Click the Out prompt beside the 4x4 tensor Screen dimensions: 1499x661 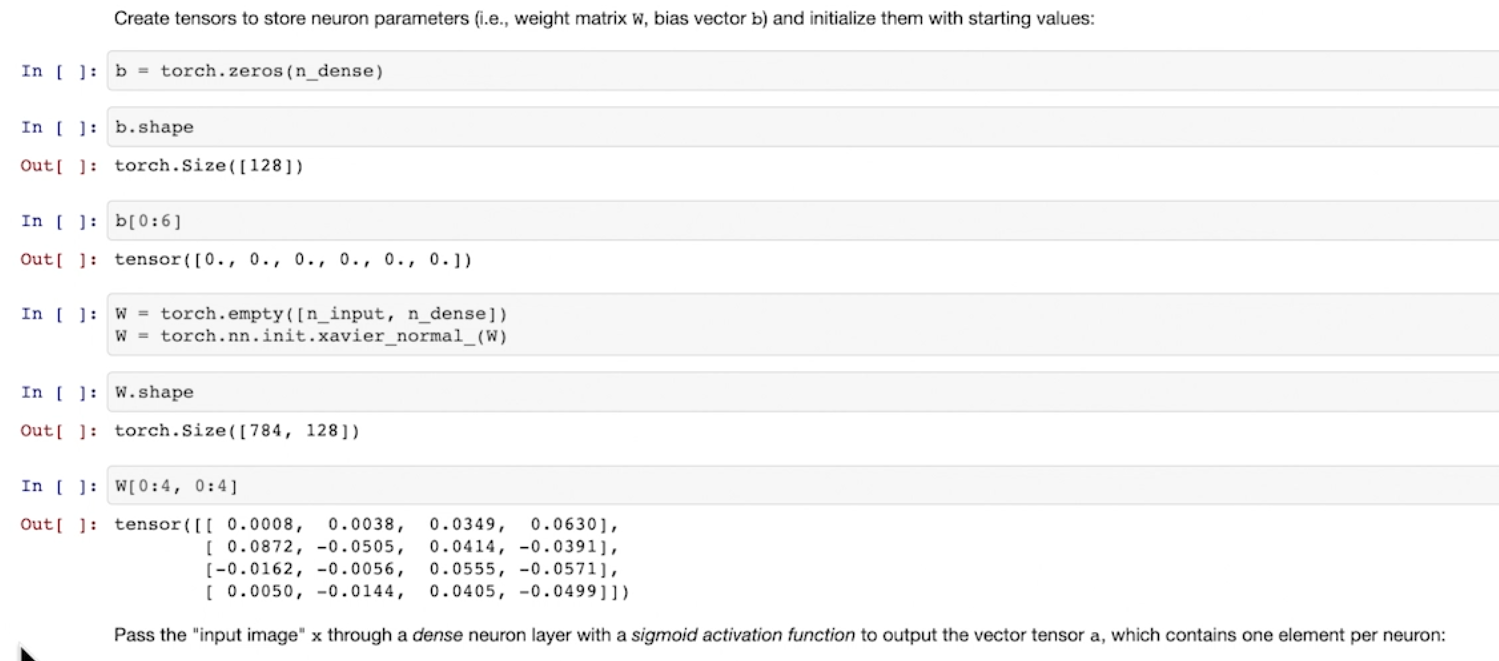click(59, 524)
